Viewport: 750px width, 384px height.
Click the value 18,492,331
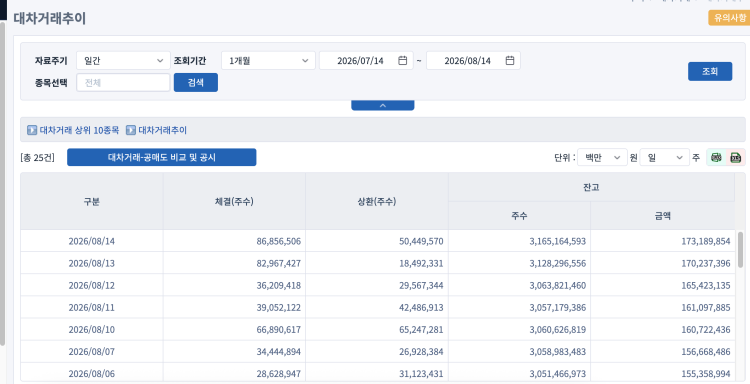pyautogui.click(x=421, y=263)
